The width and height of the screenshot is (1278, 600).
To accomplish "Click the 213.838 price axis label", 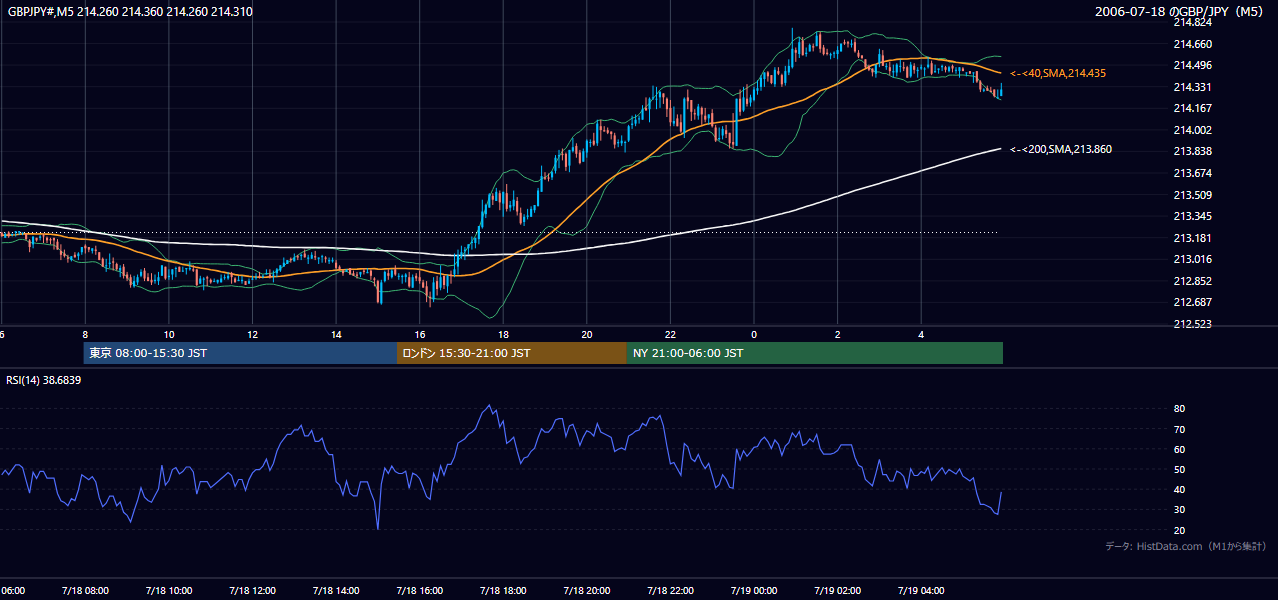I will 1192,152.
